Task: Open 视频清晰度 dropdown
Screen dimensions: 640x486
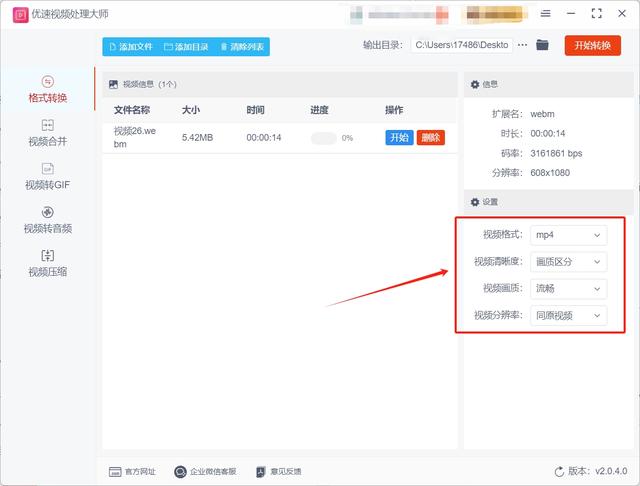Action: click(569, 262)
